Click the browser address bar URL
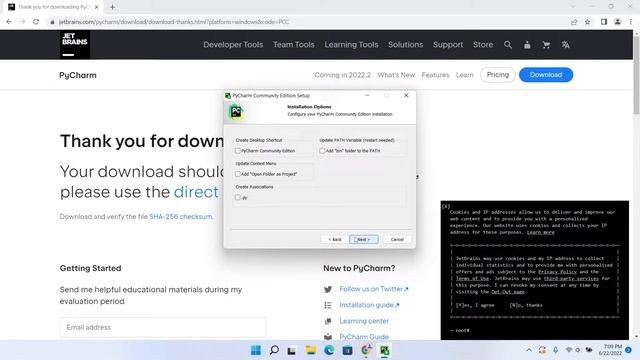 point(174,22)
